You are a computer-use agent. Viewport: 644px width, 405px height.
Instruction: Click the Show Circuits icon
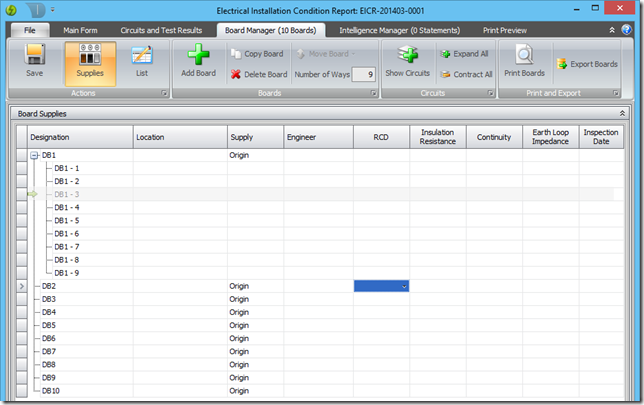pos(407,56)
